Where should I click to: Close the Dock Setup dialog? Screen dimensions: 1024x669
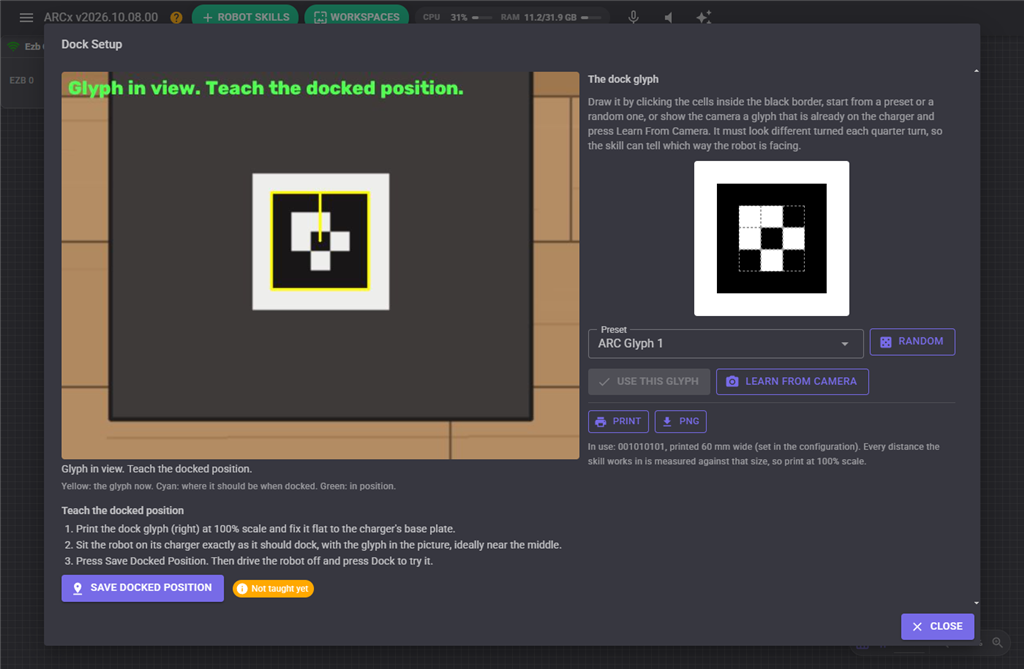[937, 627]
